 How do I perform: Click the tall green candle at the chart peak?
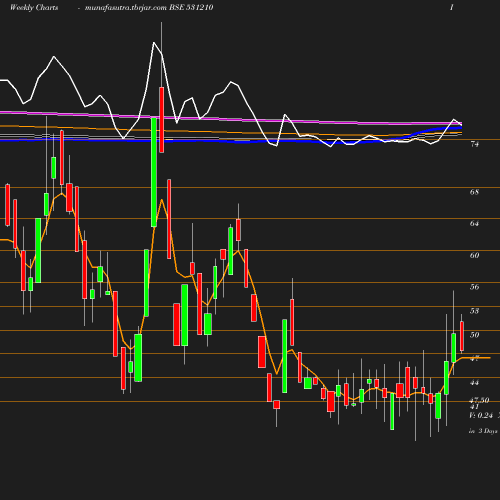point(154,172)
